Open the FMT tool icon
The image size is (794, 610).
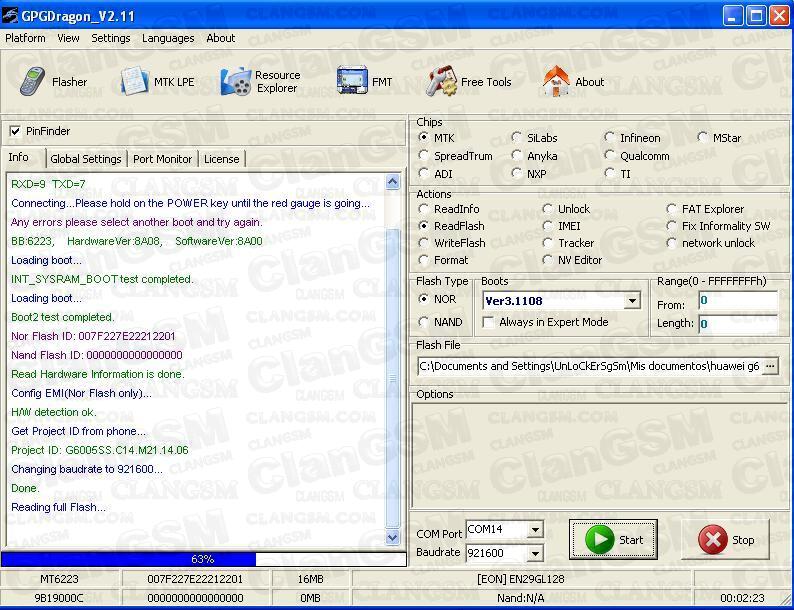(x=352, y=80)
